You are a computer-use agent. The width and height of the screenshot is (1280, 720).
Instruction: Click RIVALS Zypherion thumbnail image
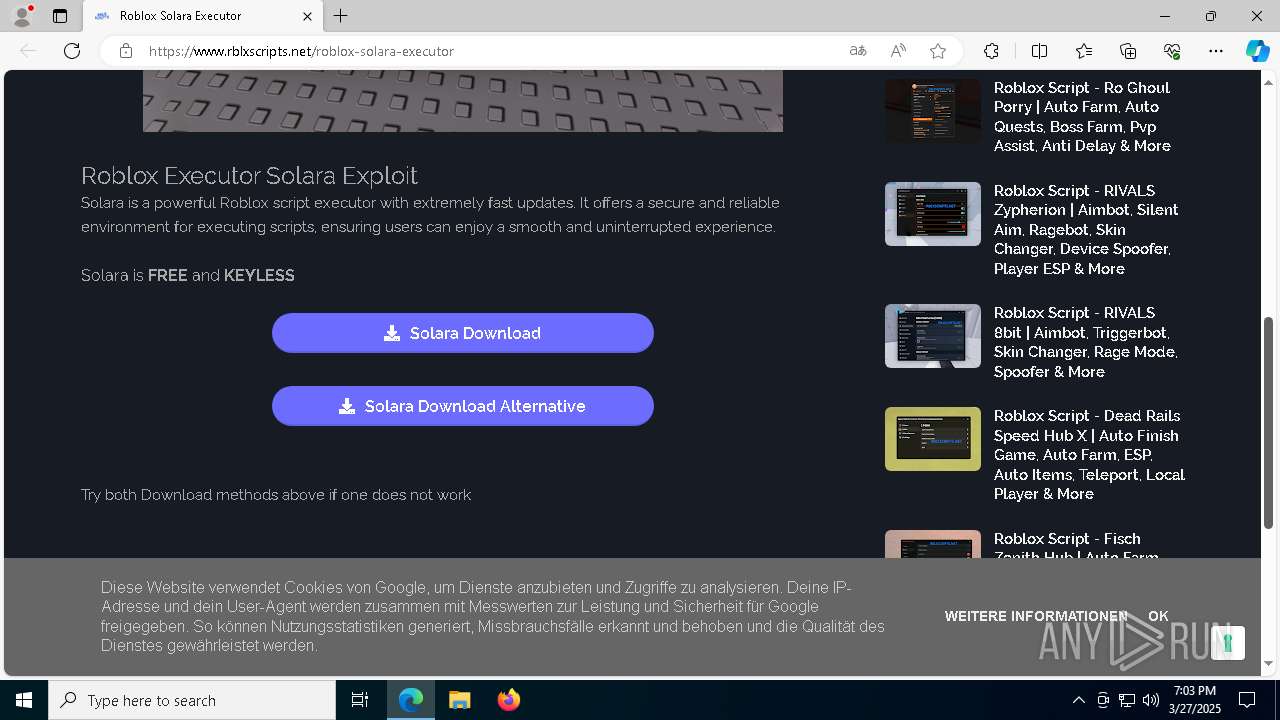point(933,214)
